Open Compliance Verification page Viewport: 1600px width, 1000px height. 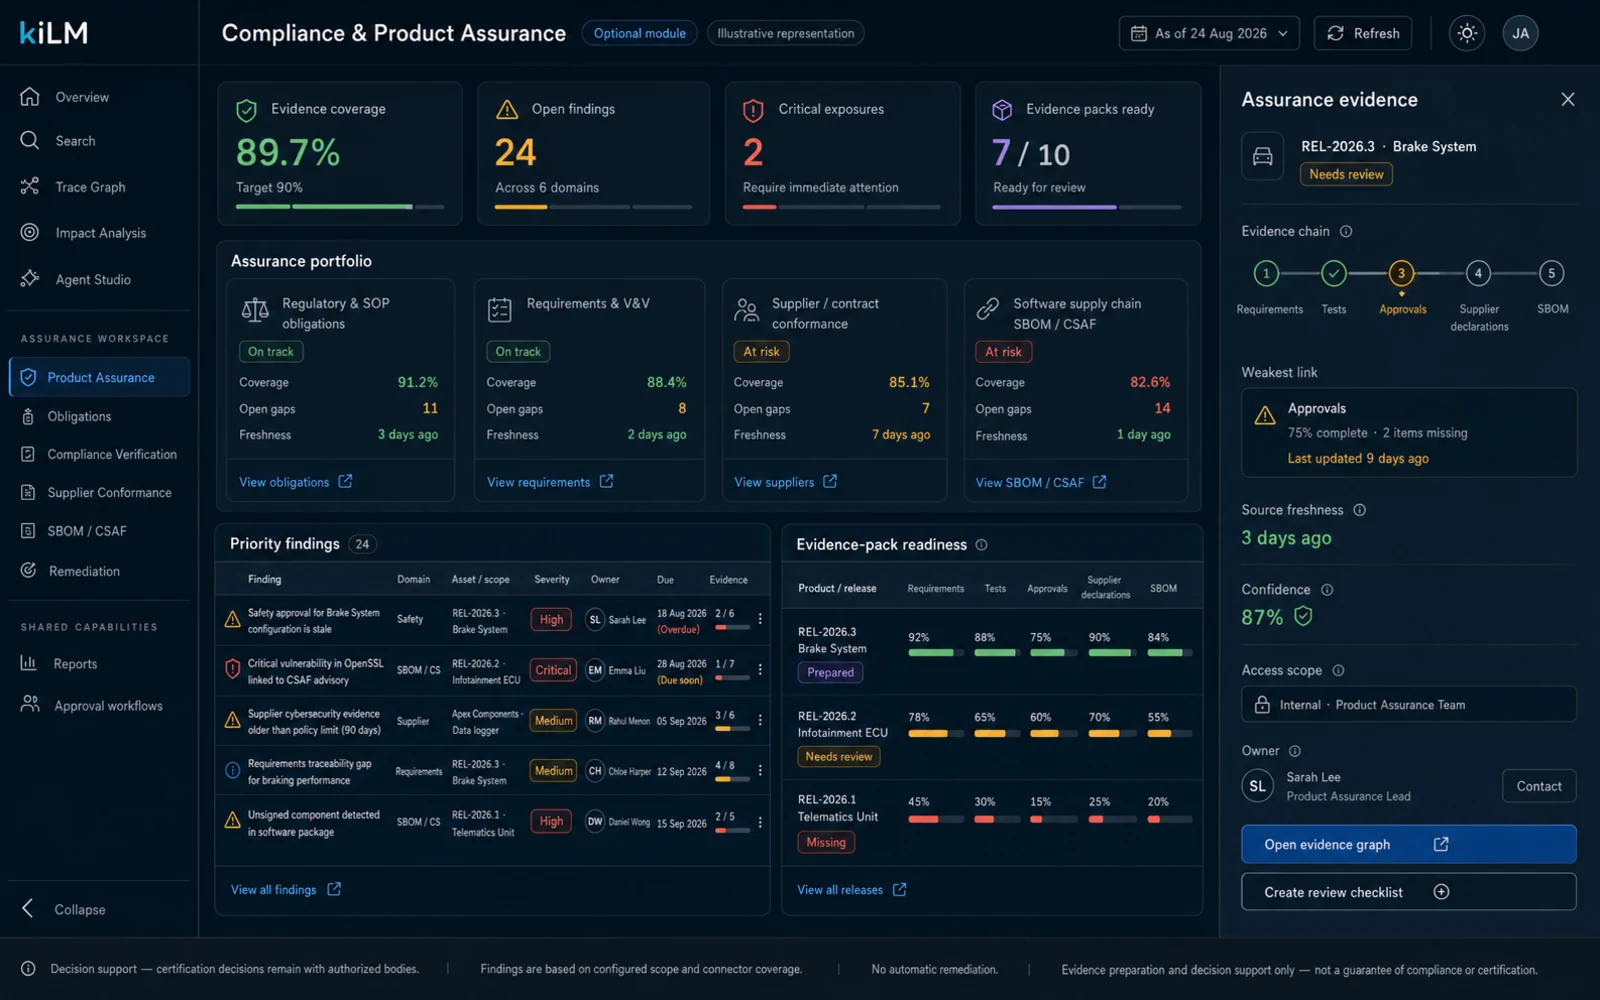[x=99, y=454]
